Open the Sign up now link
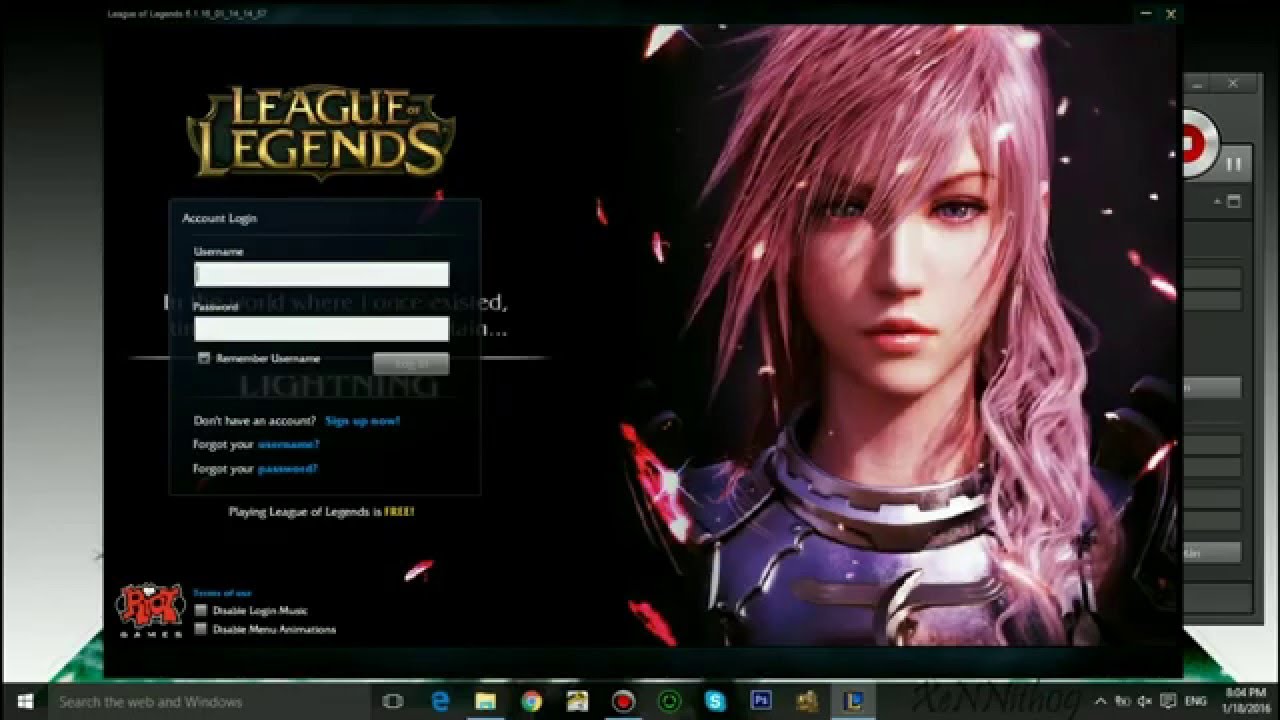This screenshot has width=1280, height=720. pyautogui.click(x=362, y=421)
